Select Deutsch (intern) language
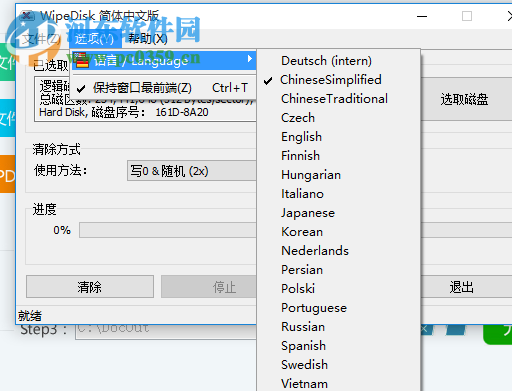 pos(338,61)
